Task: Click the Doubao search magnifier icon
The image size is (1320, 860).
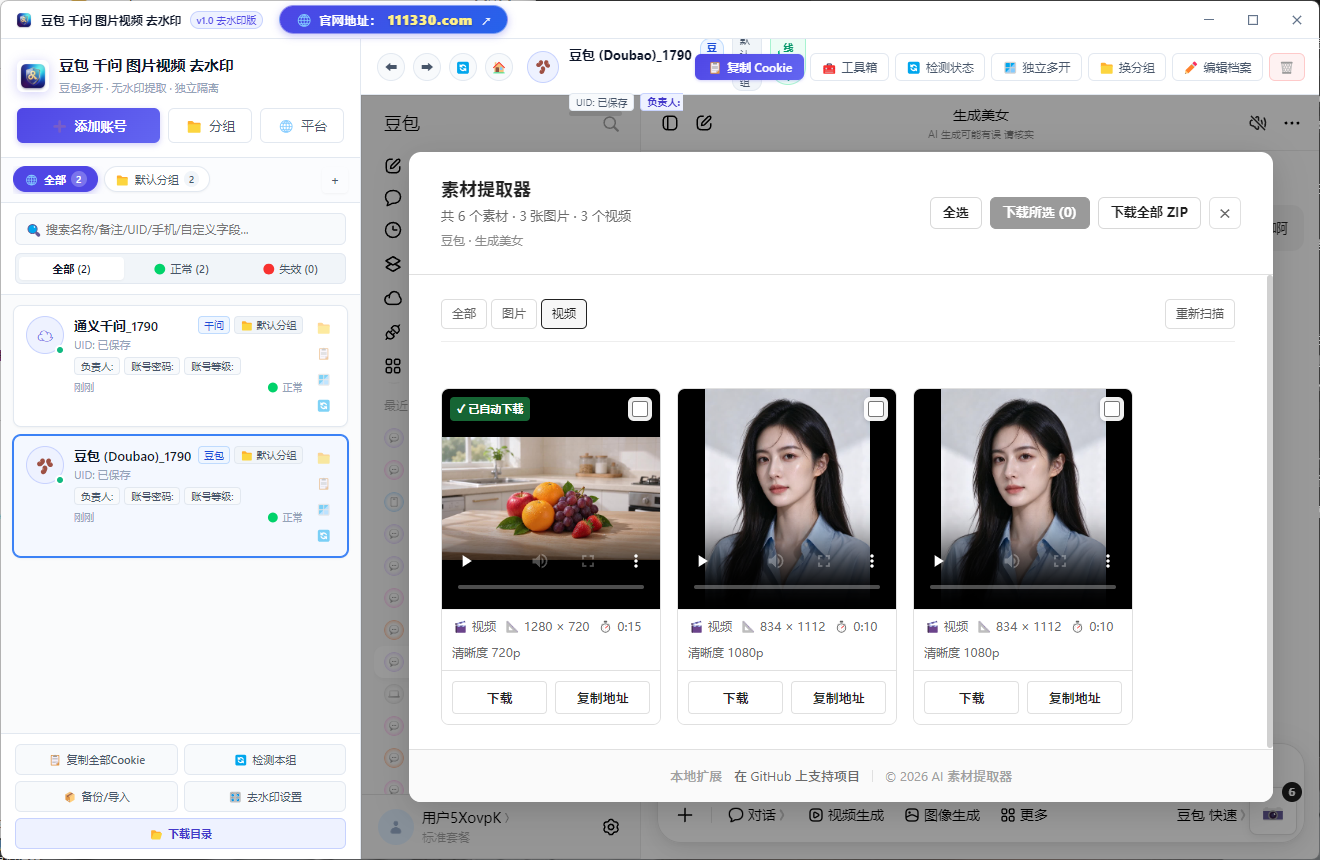Action: (x=611, y=124)
